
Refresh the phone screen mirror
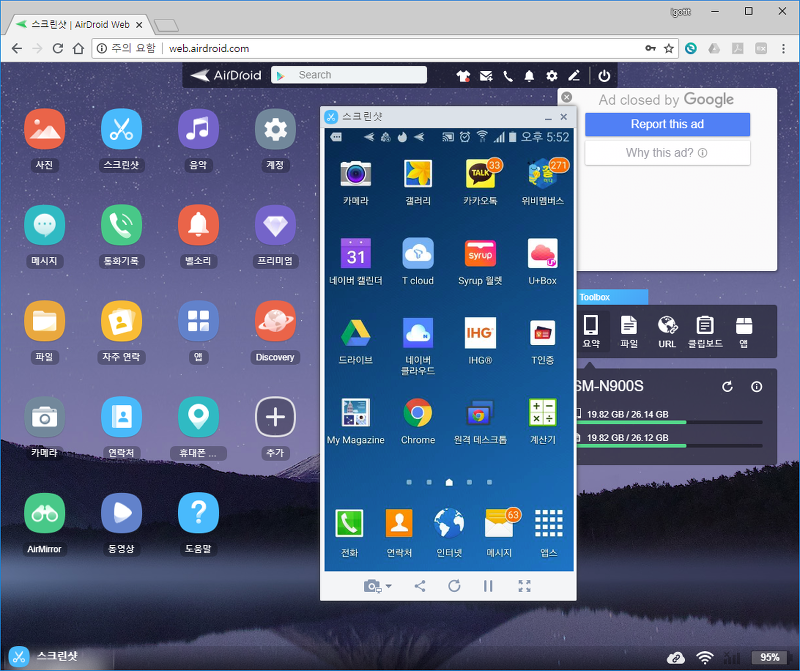click(x=454, y=586)
